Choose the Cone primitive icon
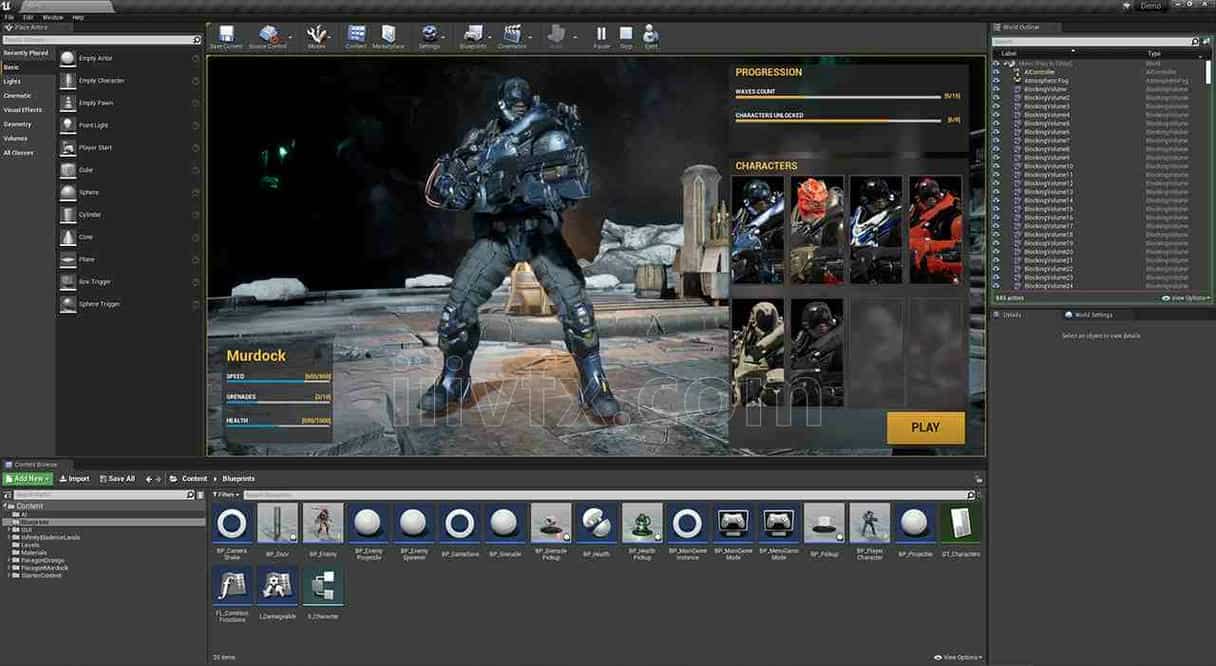This screenshot has width=1216, height=666. pyautogui.click(x=68, y=237)
